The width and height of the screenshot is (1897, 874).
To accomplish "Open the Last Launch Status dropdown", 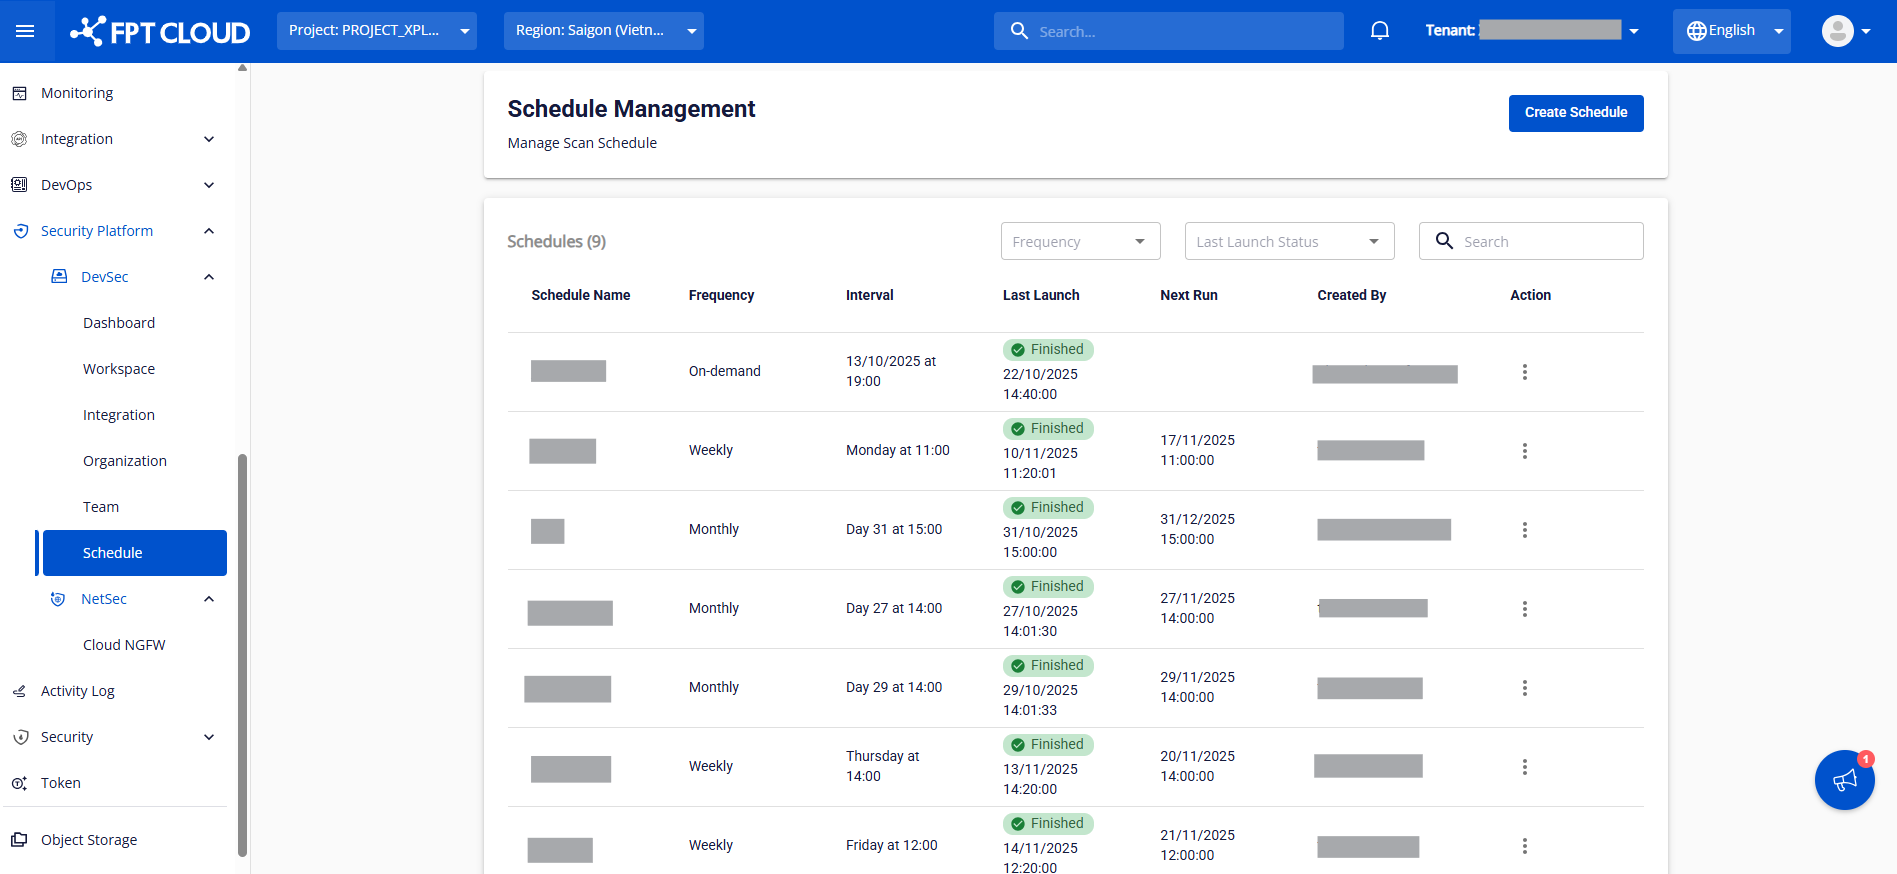I will tap(1288, 241).
